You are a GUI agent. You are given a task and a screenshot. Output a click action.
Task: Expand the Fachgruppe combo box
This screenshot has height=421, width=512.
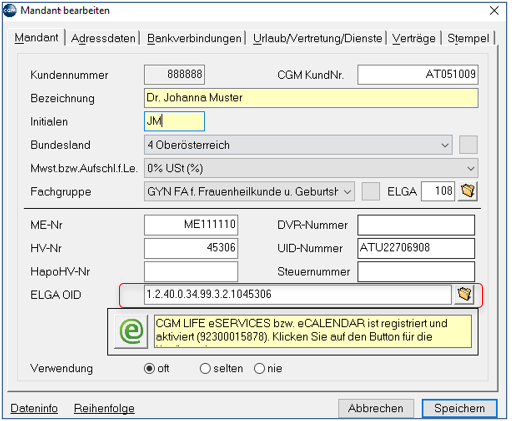pos(249,192)
